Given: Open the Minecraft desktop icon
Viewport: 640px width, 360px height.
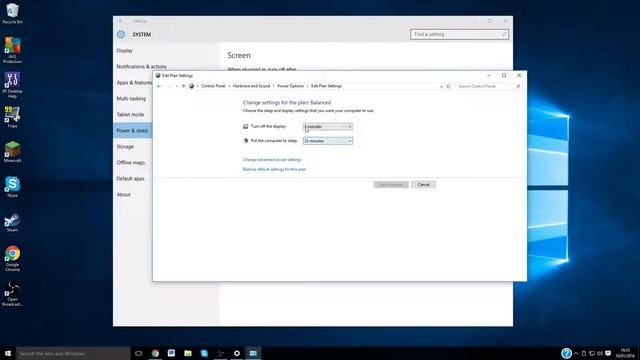Looking at the screenshot, I should (12, 152).
